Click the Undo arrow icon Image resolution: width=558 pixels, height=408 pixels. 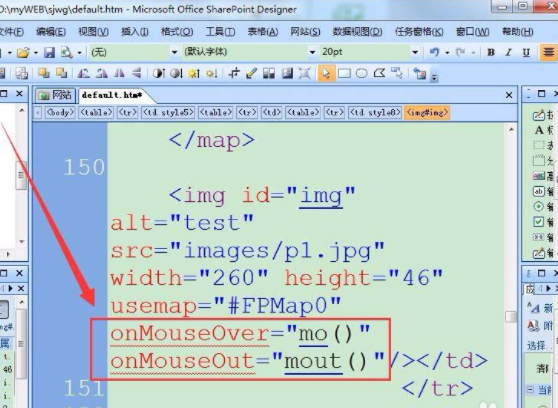(434, 52)
